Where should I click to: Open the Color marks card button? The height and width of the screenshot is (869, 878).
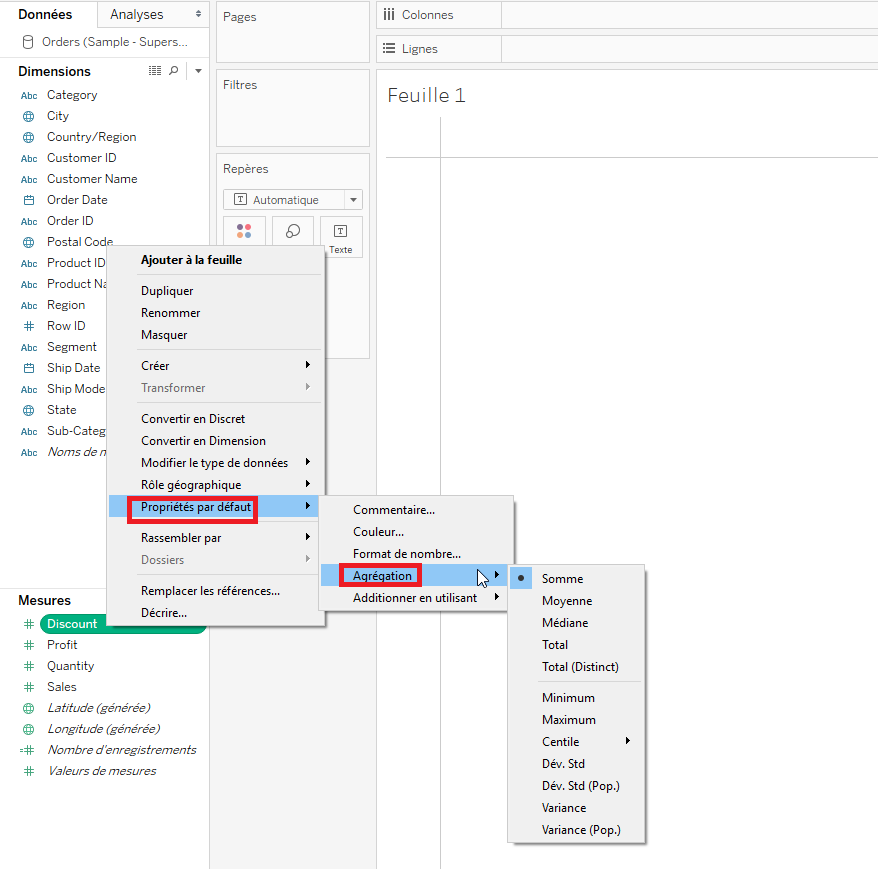(244, 236)
